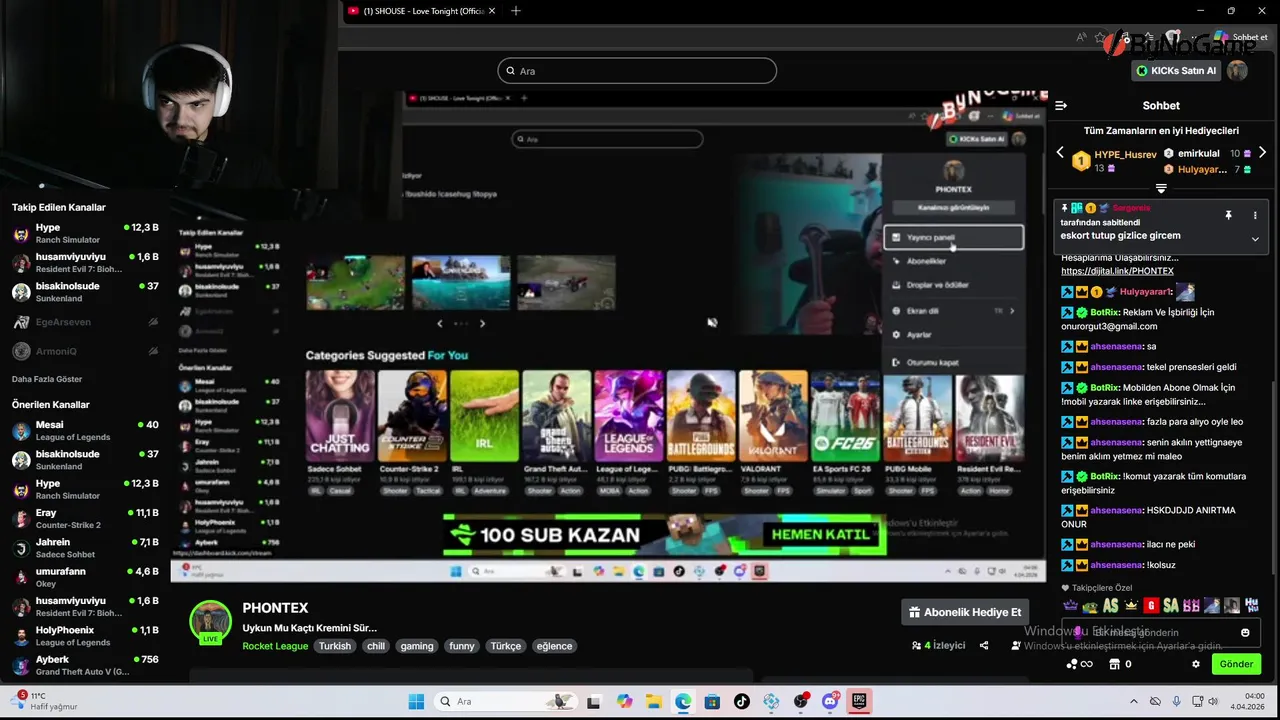Send chat message with Gönder button

(1236, 664)
